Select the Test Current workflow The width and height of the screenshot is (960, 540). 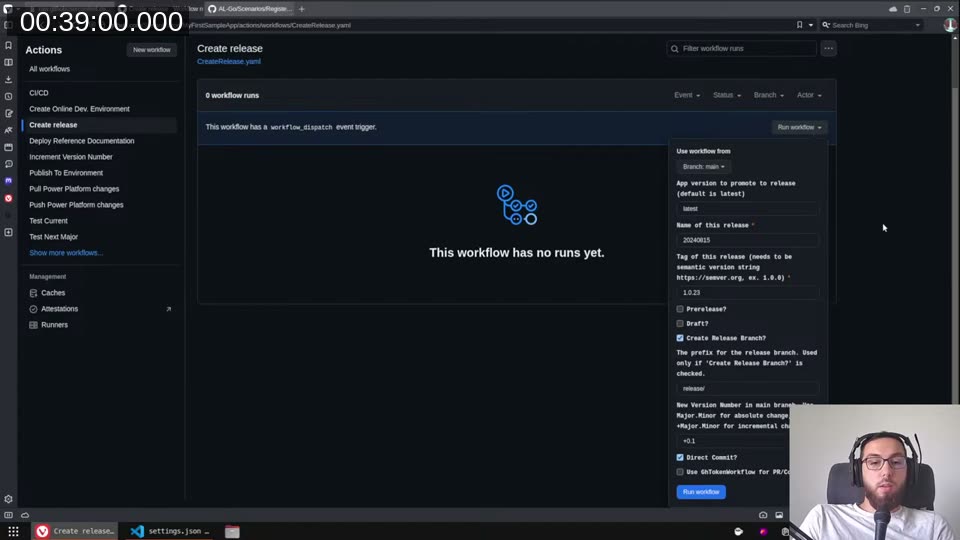pyautogui.click(x=48, y=221)
